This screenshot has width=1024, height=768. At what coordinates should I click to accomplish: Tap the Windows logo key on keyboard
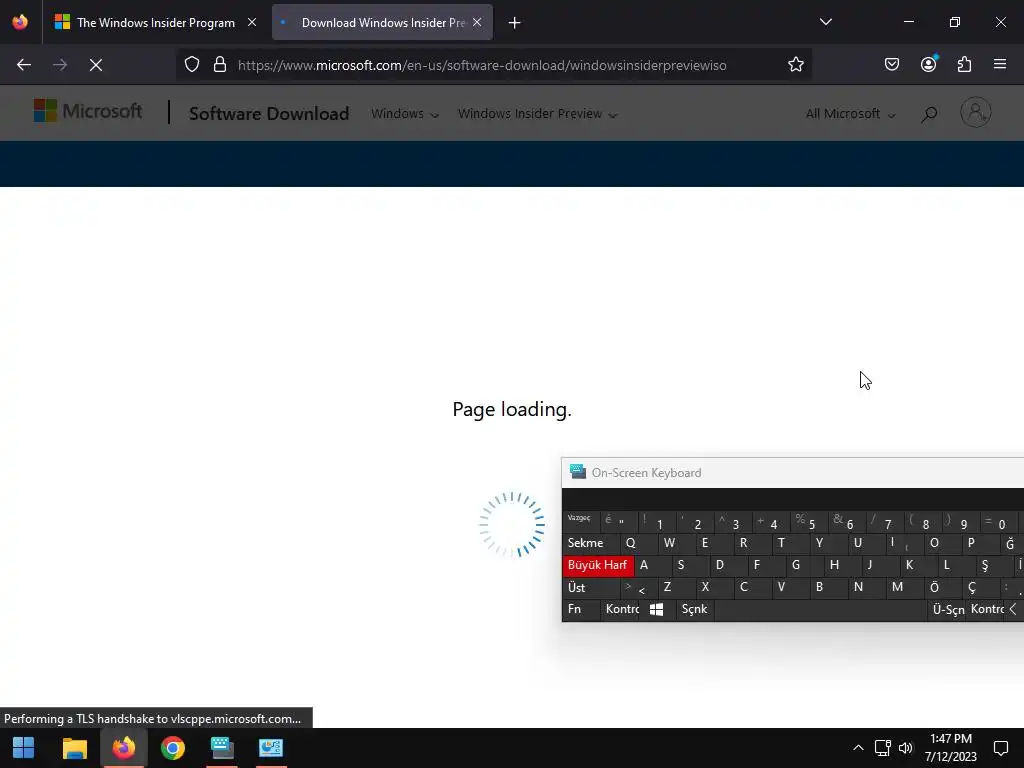point(657,609)
